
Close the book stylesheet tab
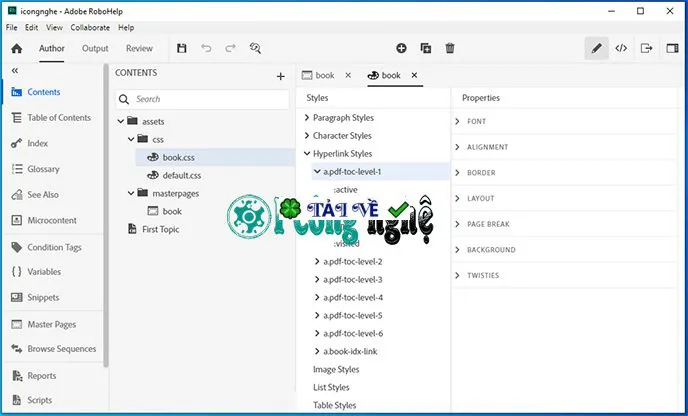pos(414,75)
